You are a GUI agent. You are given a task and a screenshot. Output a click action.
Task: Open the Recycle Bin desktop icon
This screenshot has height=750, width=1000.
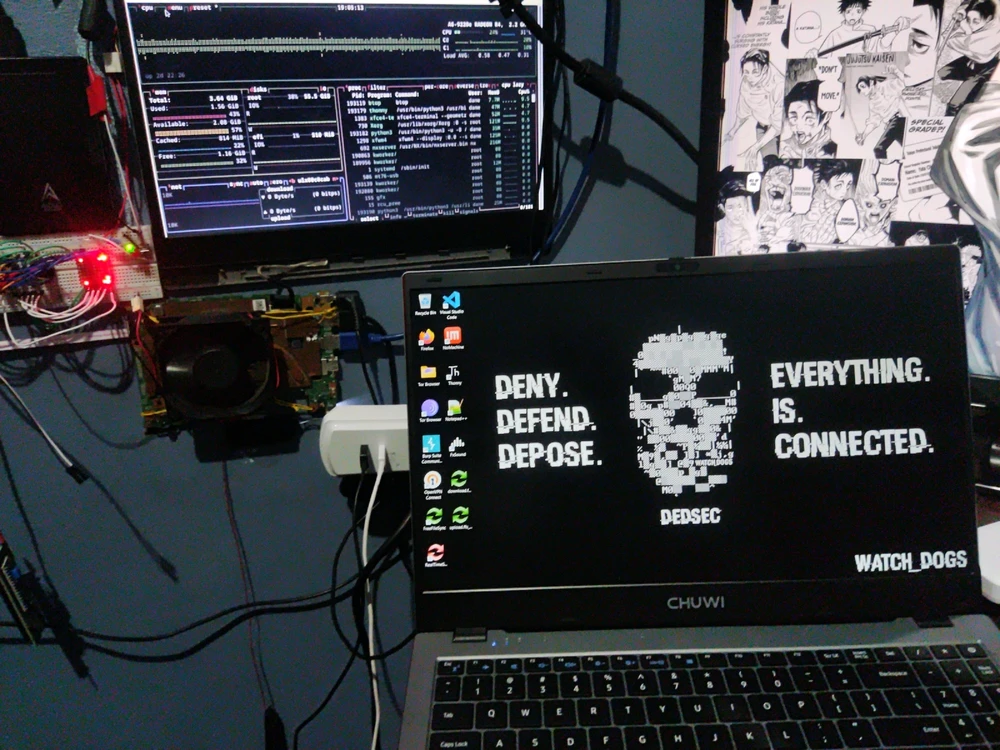pyautogui.click(x=425, y=304)
